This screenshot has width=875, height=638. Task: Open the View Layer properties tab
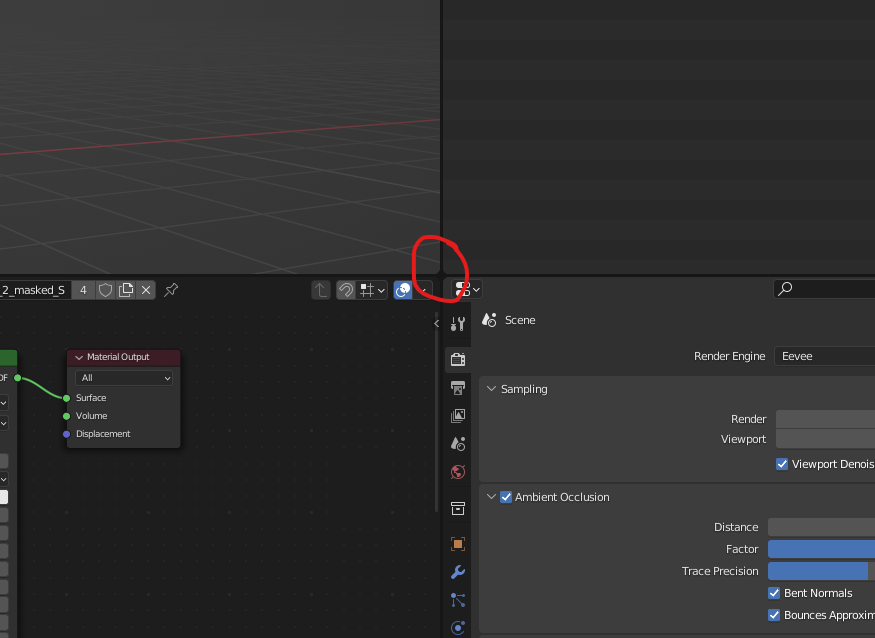click(x=458, y=415)
